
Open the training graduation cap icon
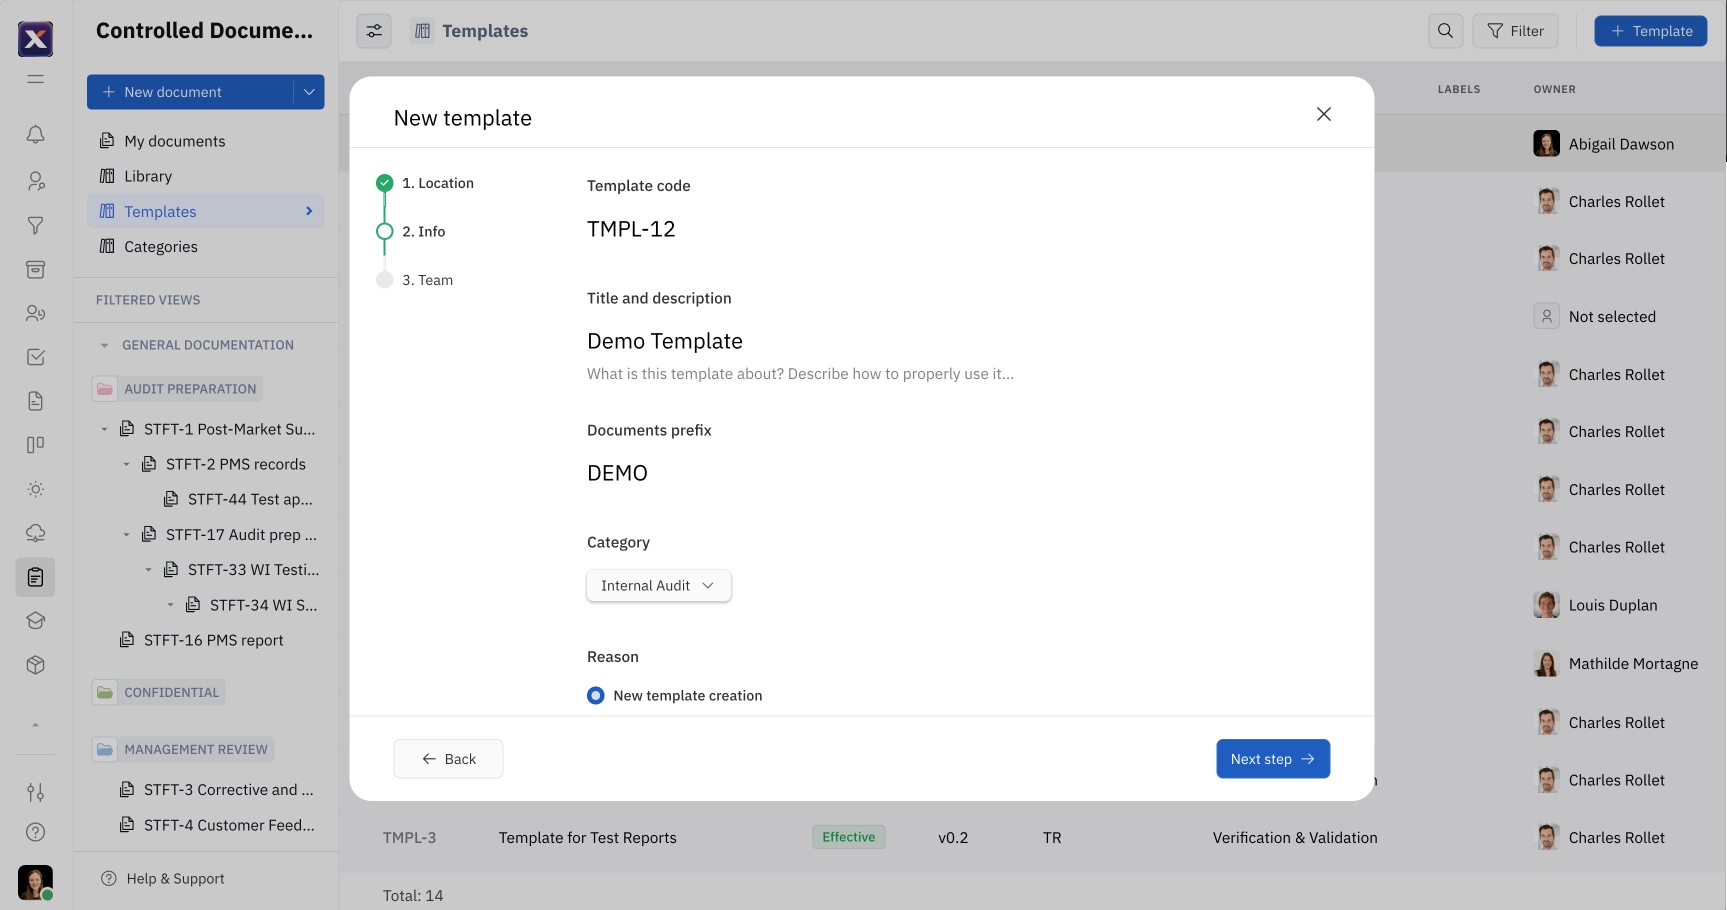(x=35, y=620)
